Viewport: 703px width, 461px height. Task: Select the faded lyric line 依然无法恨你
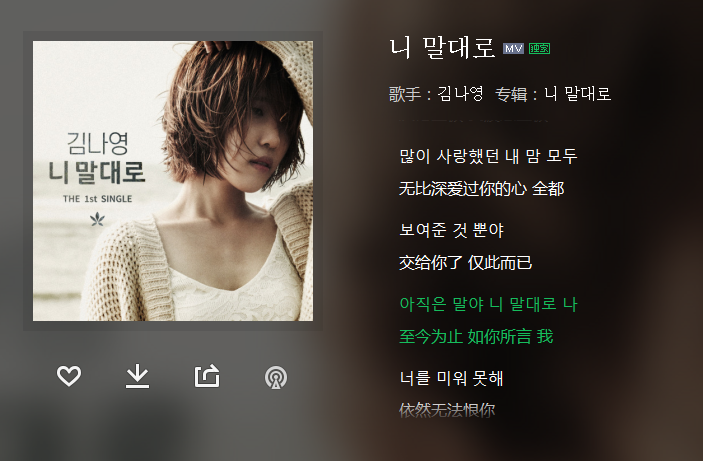click(447, 410)
